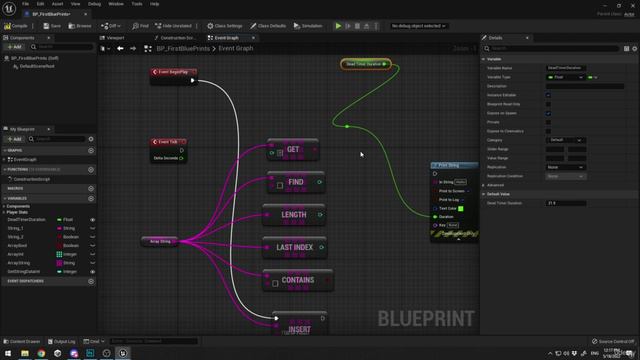Toggle Blueprint Read Only checkbox

point(548,104)
